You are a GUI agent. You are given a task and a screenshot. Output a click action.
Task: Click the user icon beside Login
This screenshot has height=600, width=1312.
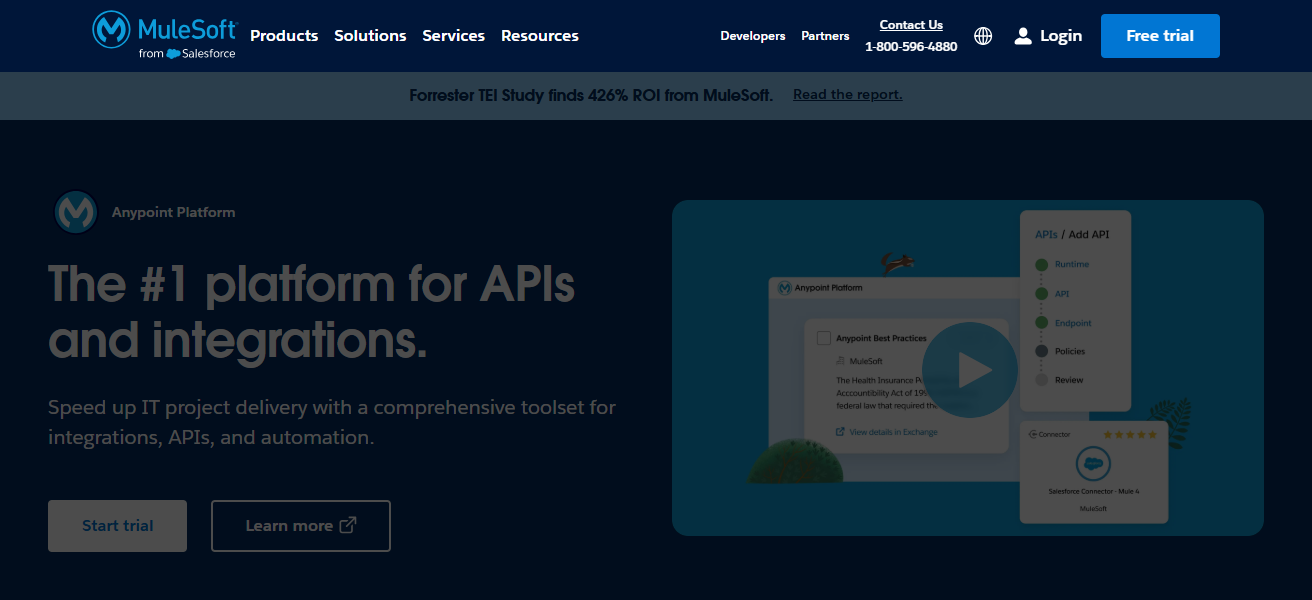[x=1022, y=35]
